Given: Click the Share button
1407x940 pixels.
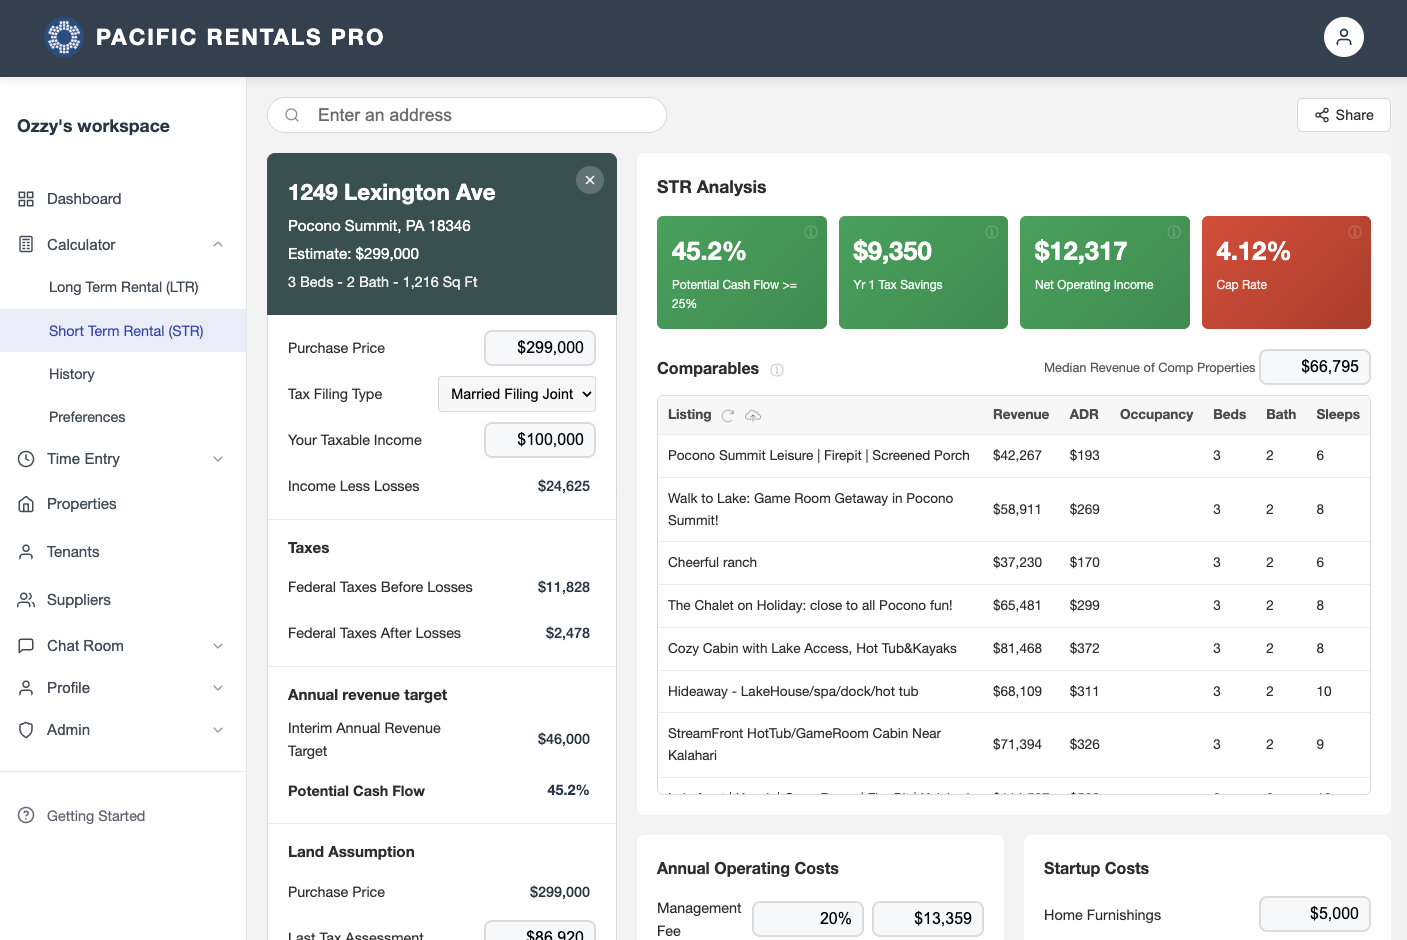Looking at the screenshot, I should coord(1343,114).
